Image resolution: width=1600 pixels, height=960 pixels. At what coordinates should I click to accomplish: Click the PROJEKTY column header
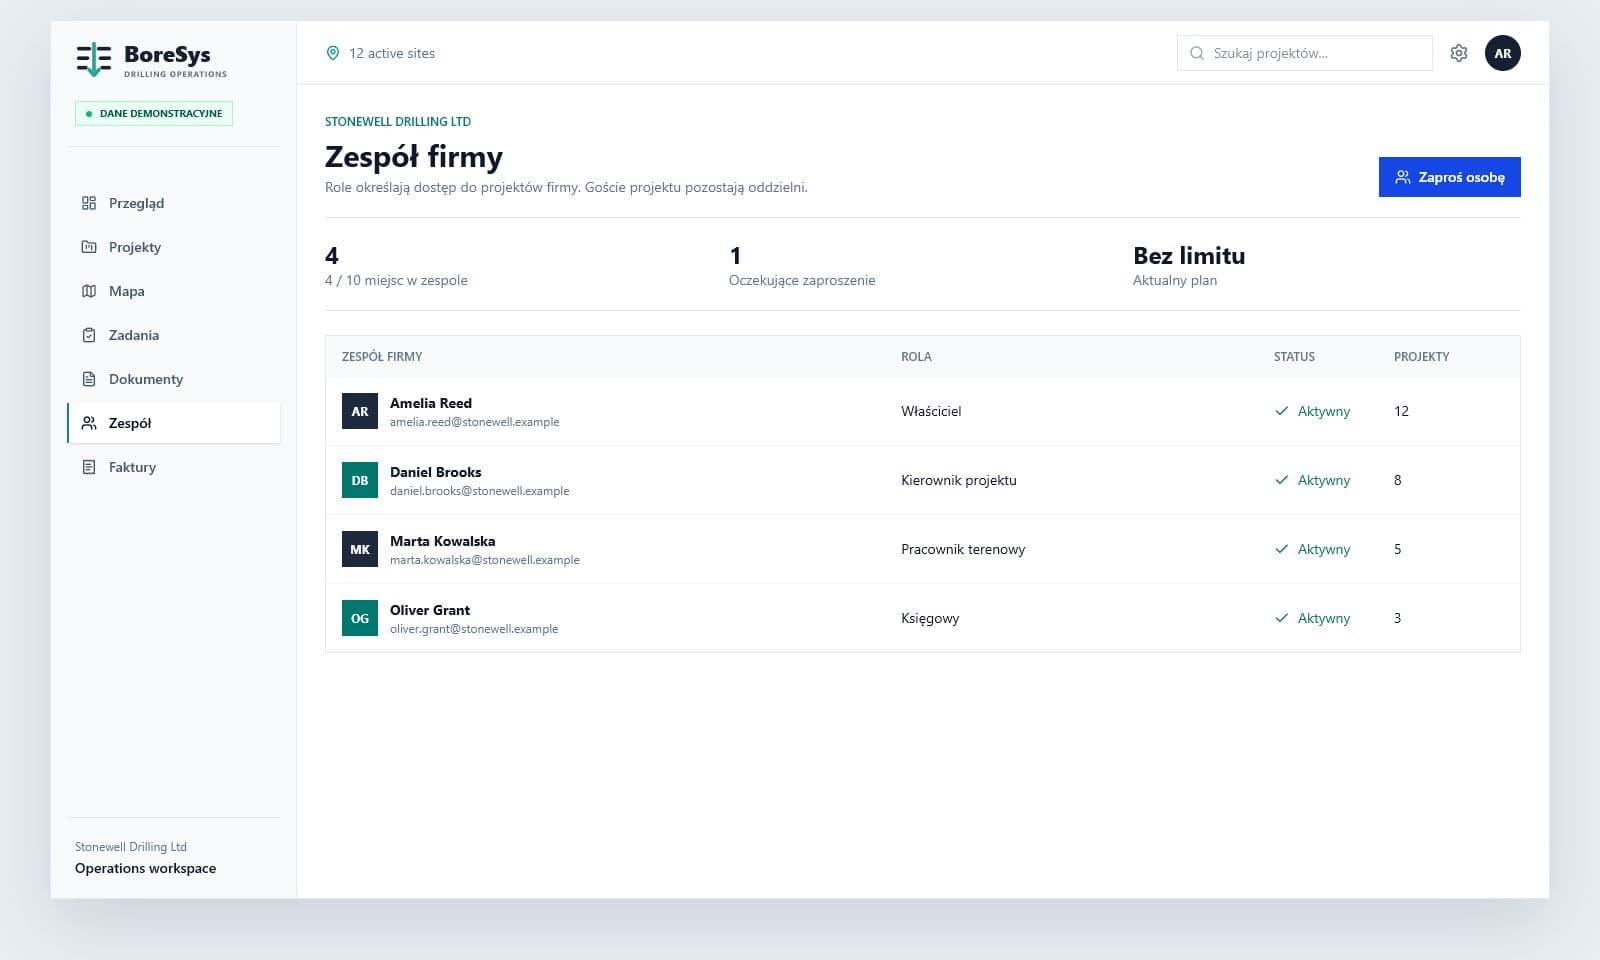click(x=1421, y=357)
